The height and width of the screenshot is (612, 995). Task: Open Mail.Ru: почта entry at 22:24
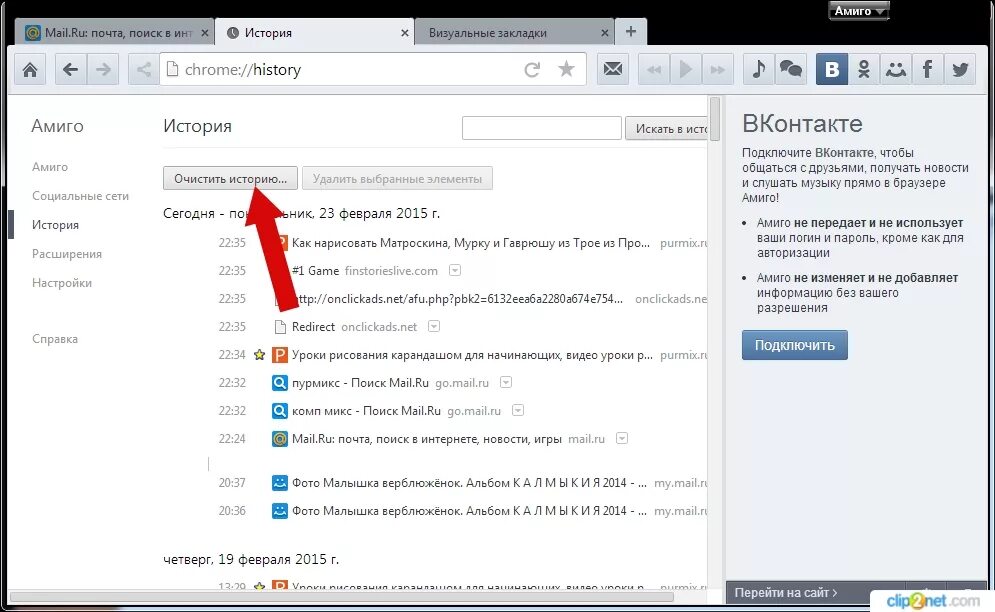[x=426, y=439]
